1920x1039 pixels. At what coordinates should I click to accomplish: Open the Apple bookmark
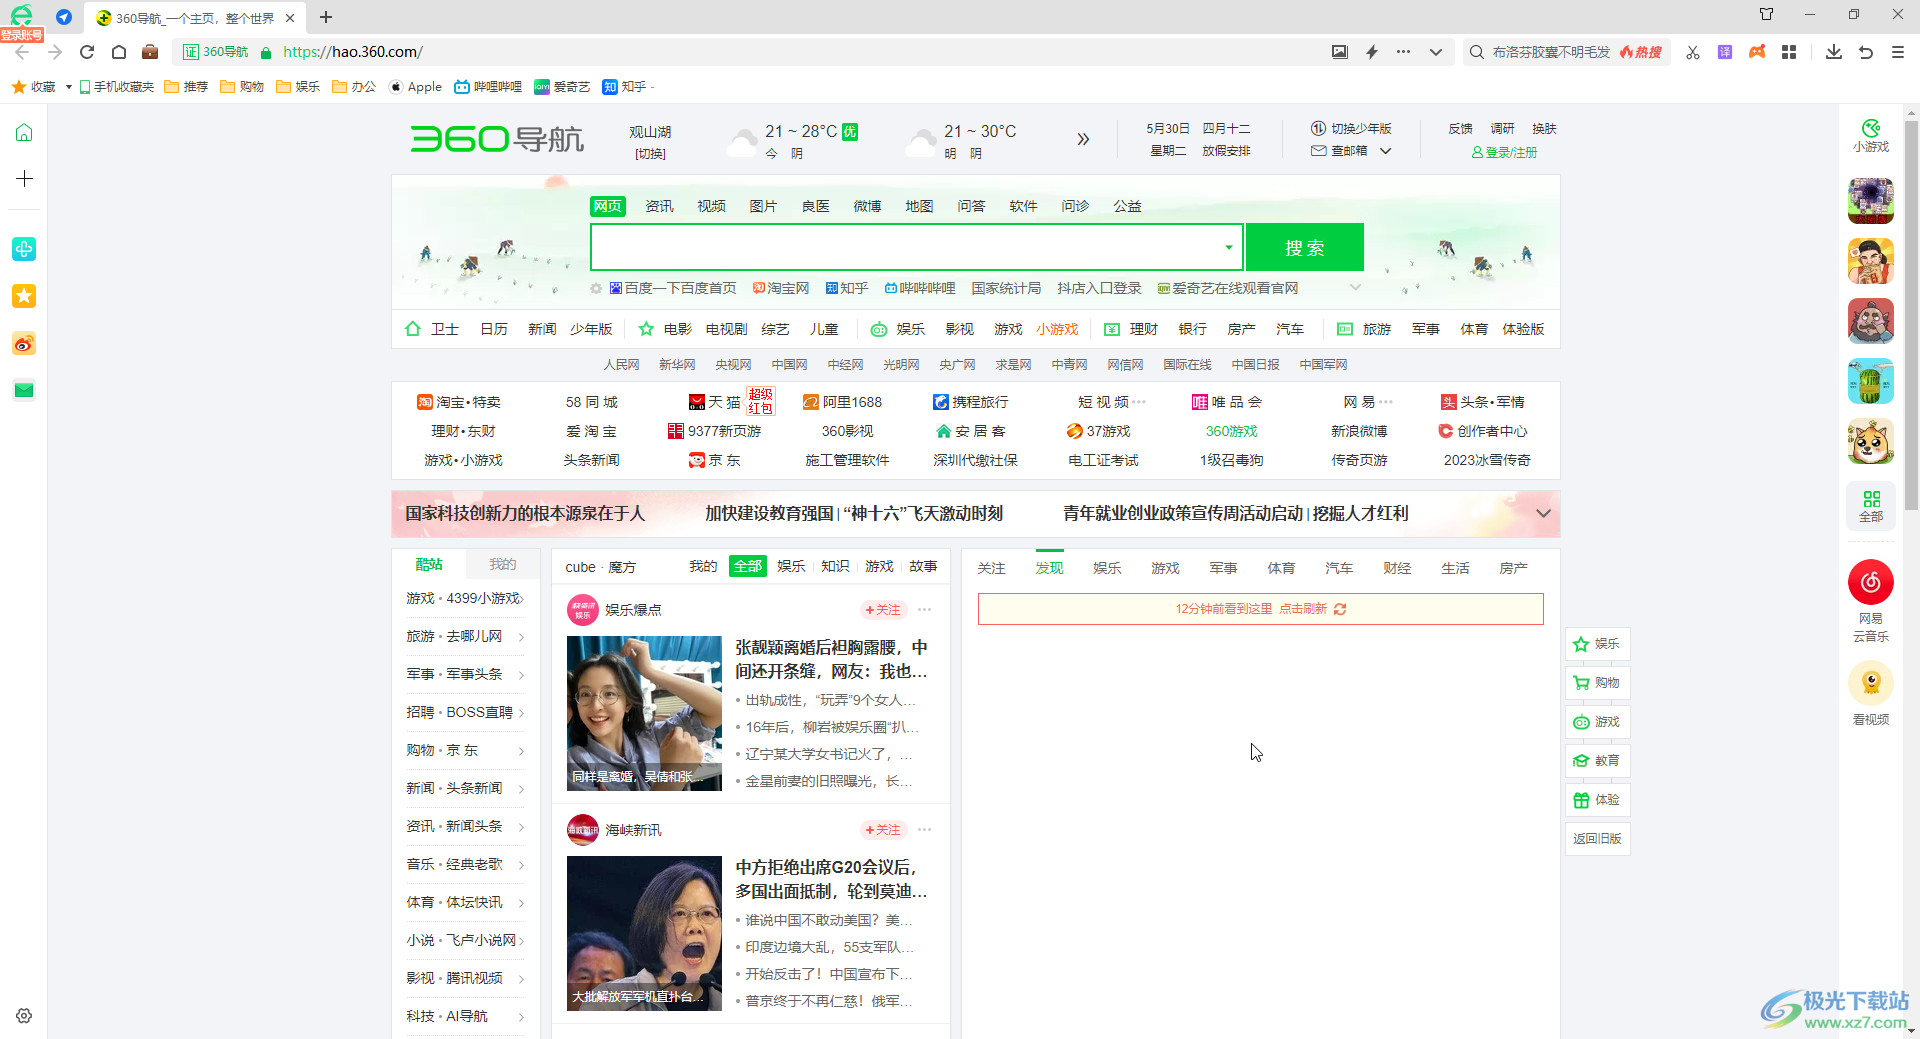point(415,87)
